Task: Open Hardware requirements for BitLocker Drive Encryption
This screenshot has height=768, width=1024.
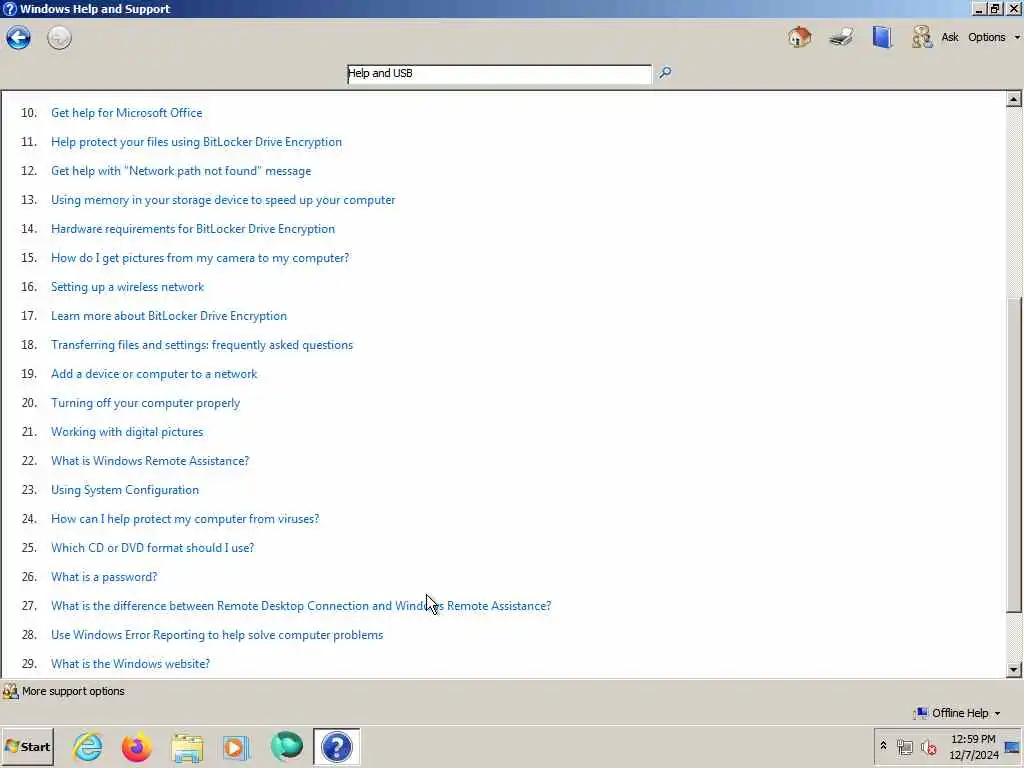Action: coord(193,229)
